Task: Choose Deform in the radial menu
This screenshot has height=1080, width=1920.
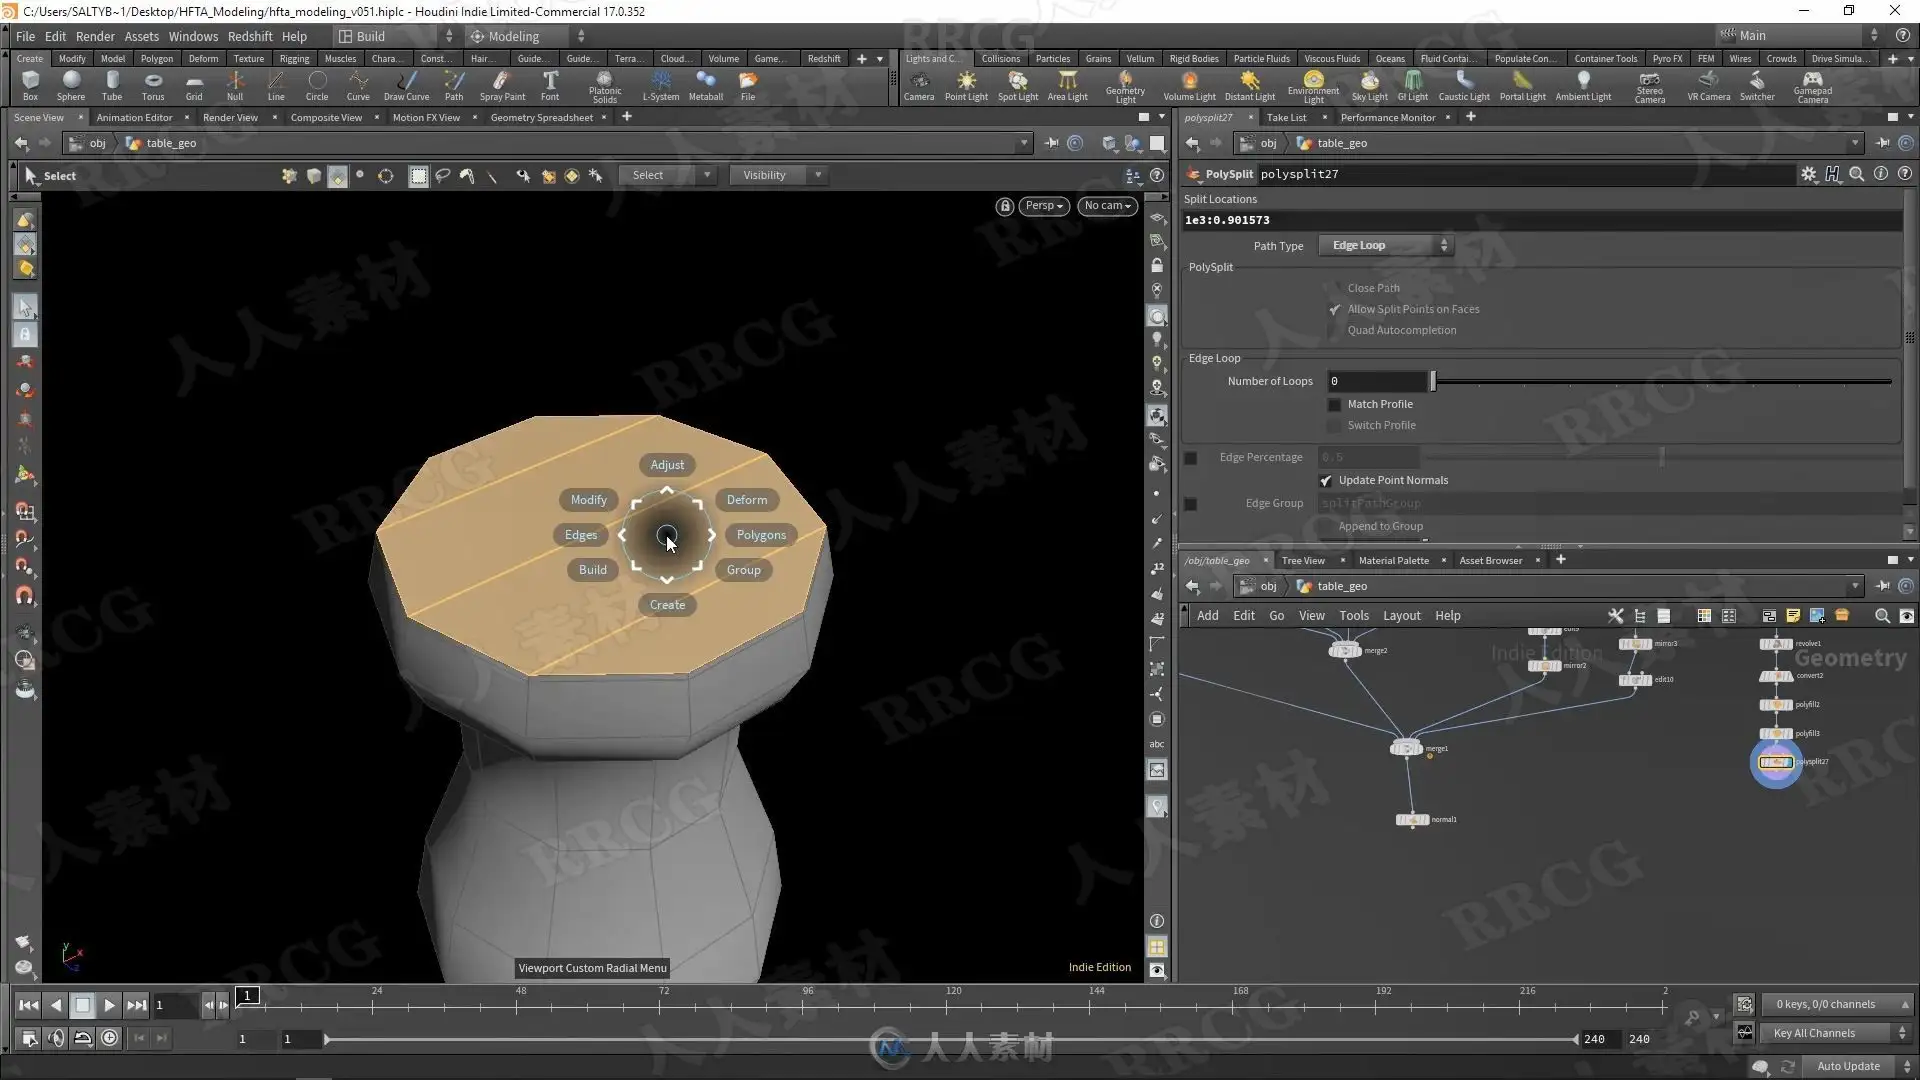Action: click(x=746, y=500)
